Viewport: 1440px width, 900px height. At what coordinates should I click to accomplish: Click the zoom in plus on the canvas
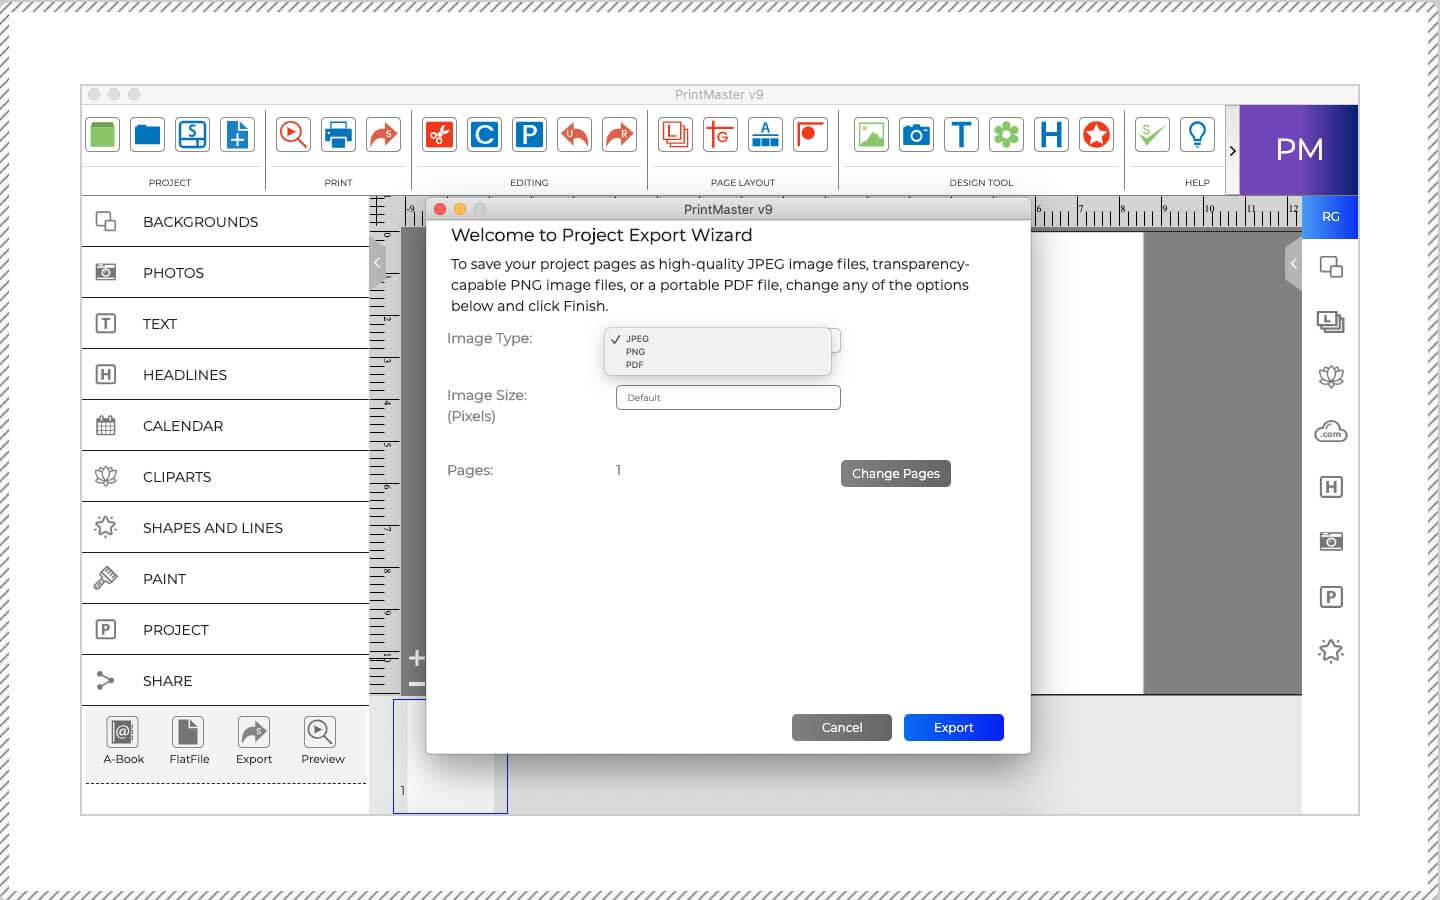(417, 658)
